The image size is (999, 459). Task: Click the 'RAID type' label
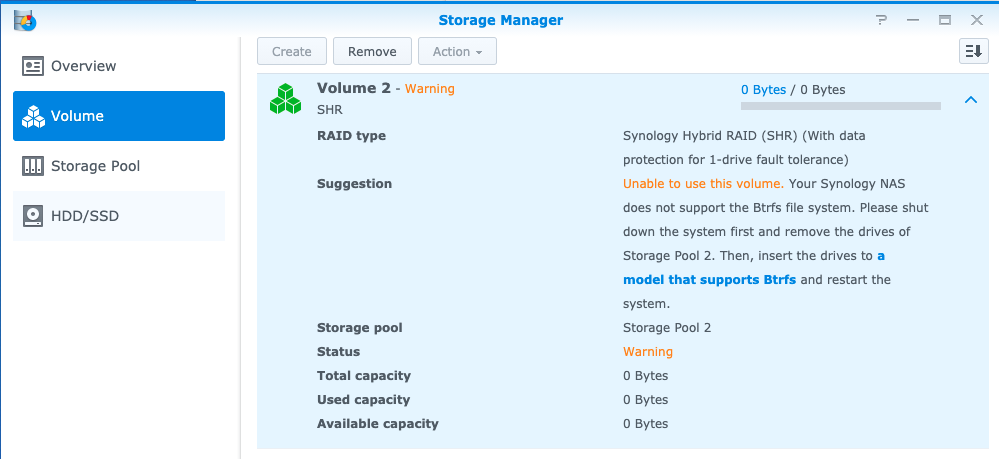(x=351, y=136)
